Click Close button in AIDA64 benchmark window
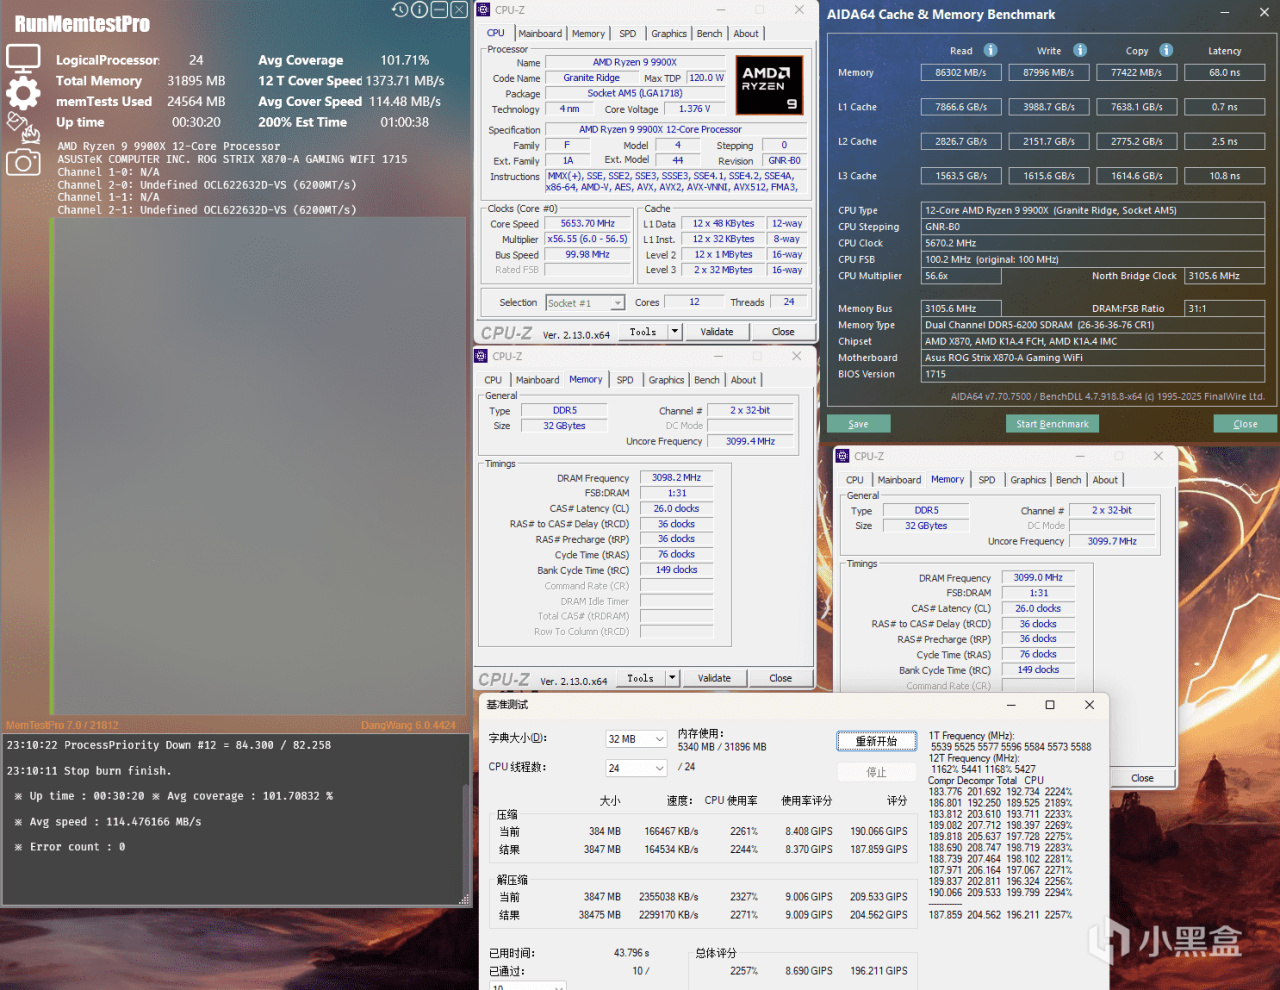The image size is (1280, 990). (x=1245, y=424)
